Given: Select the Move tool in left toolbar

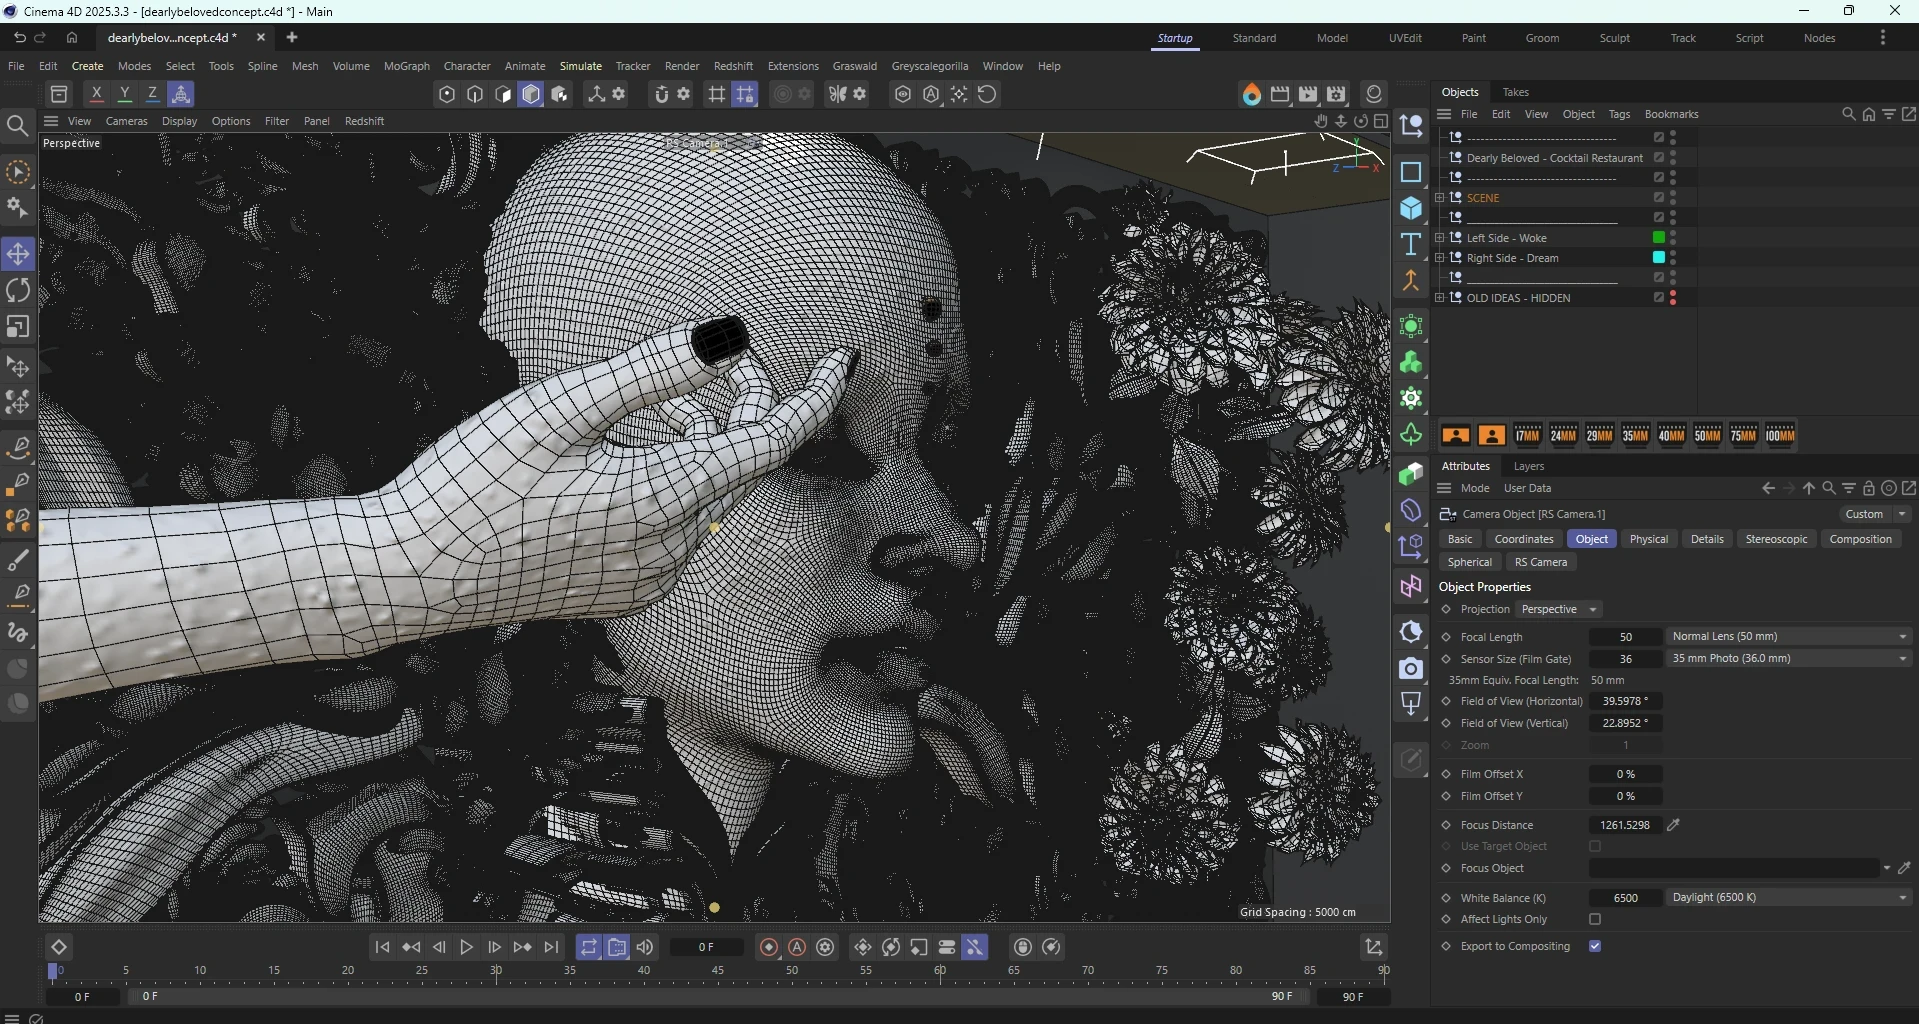Looking at the screenshot, I should coord(18,254).
